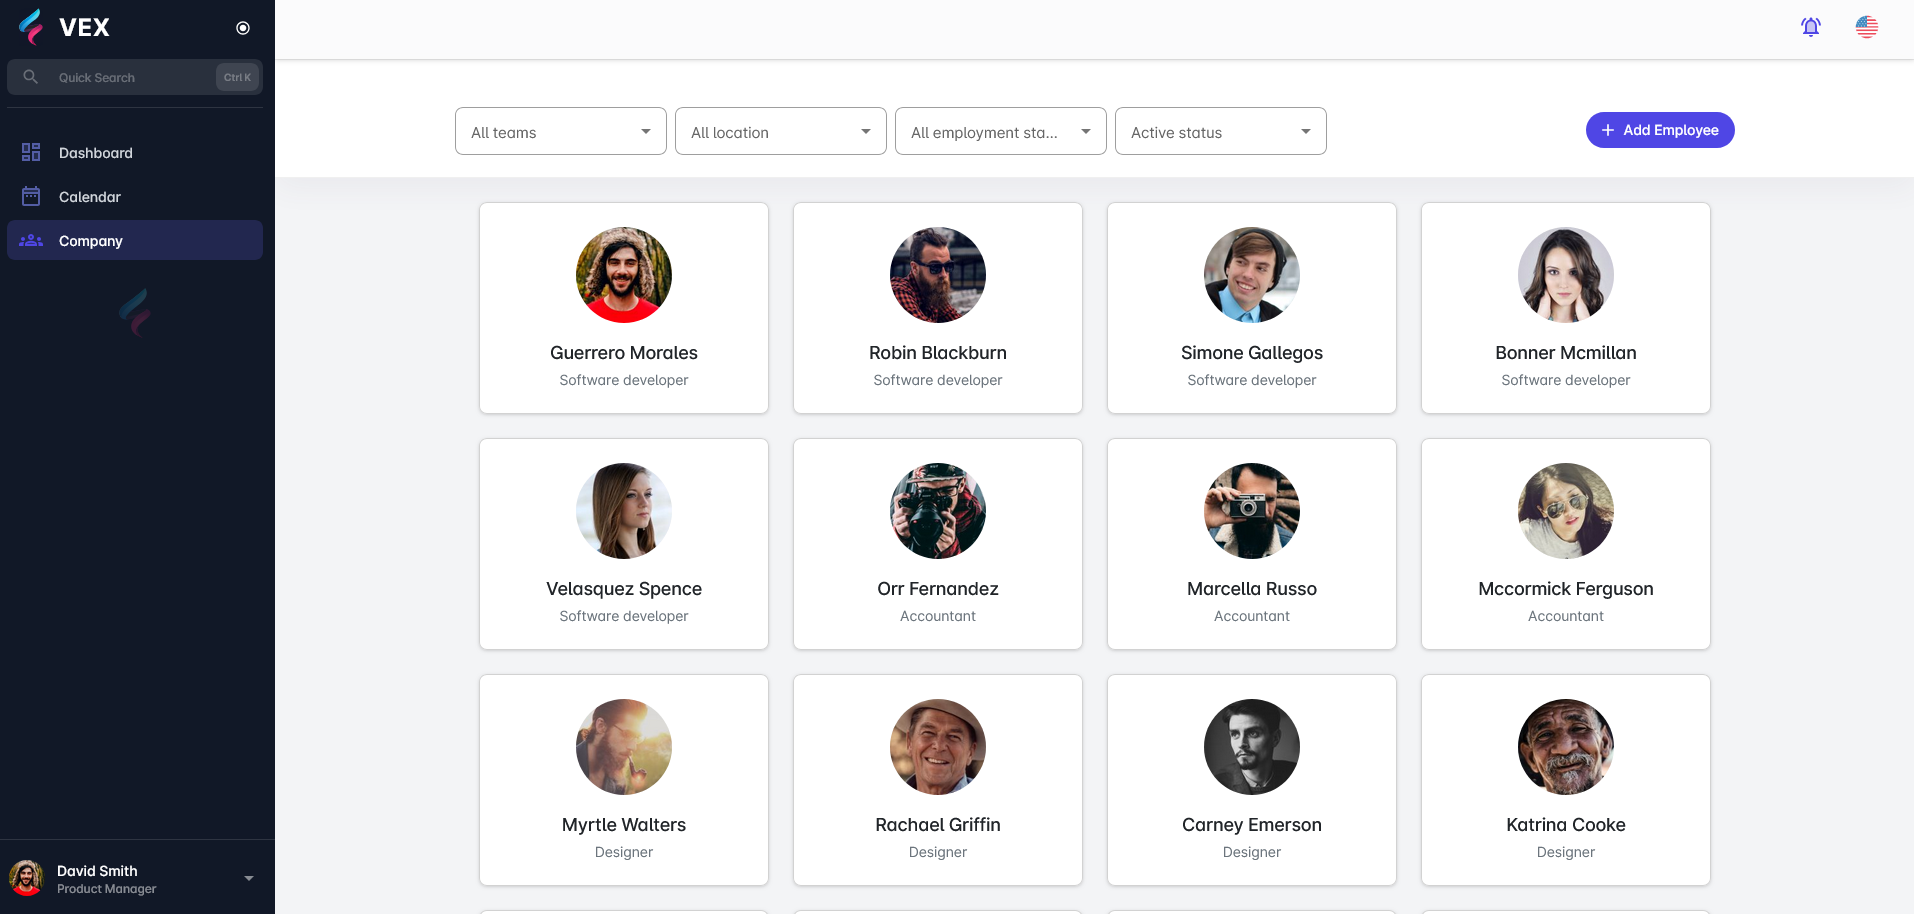Click the Calendar icon in sidebar
This screenshot has height=914, width=1914.
(31, 196)
